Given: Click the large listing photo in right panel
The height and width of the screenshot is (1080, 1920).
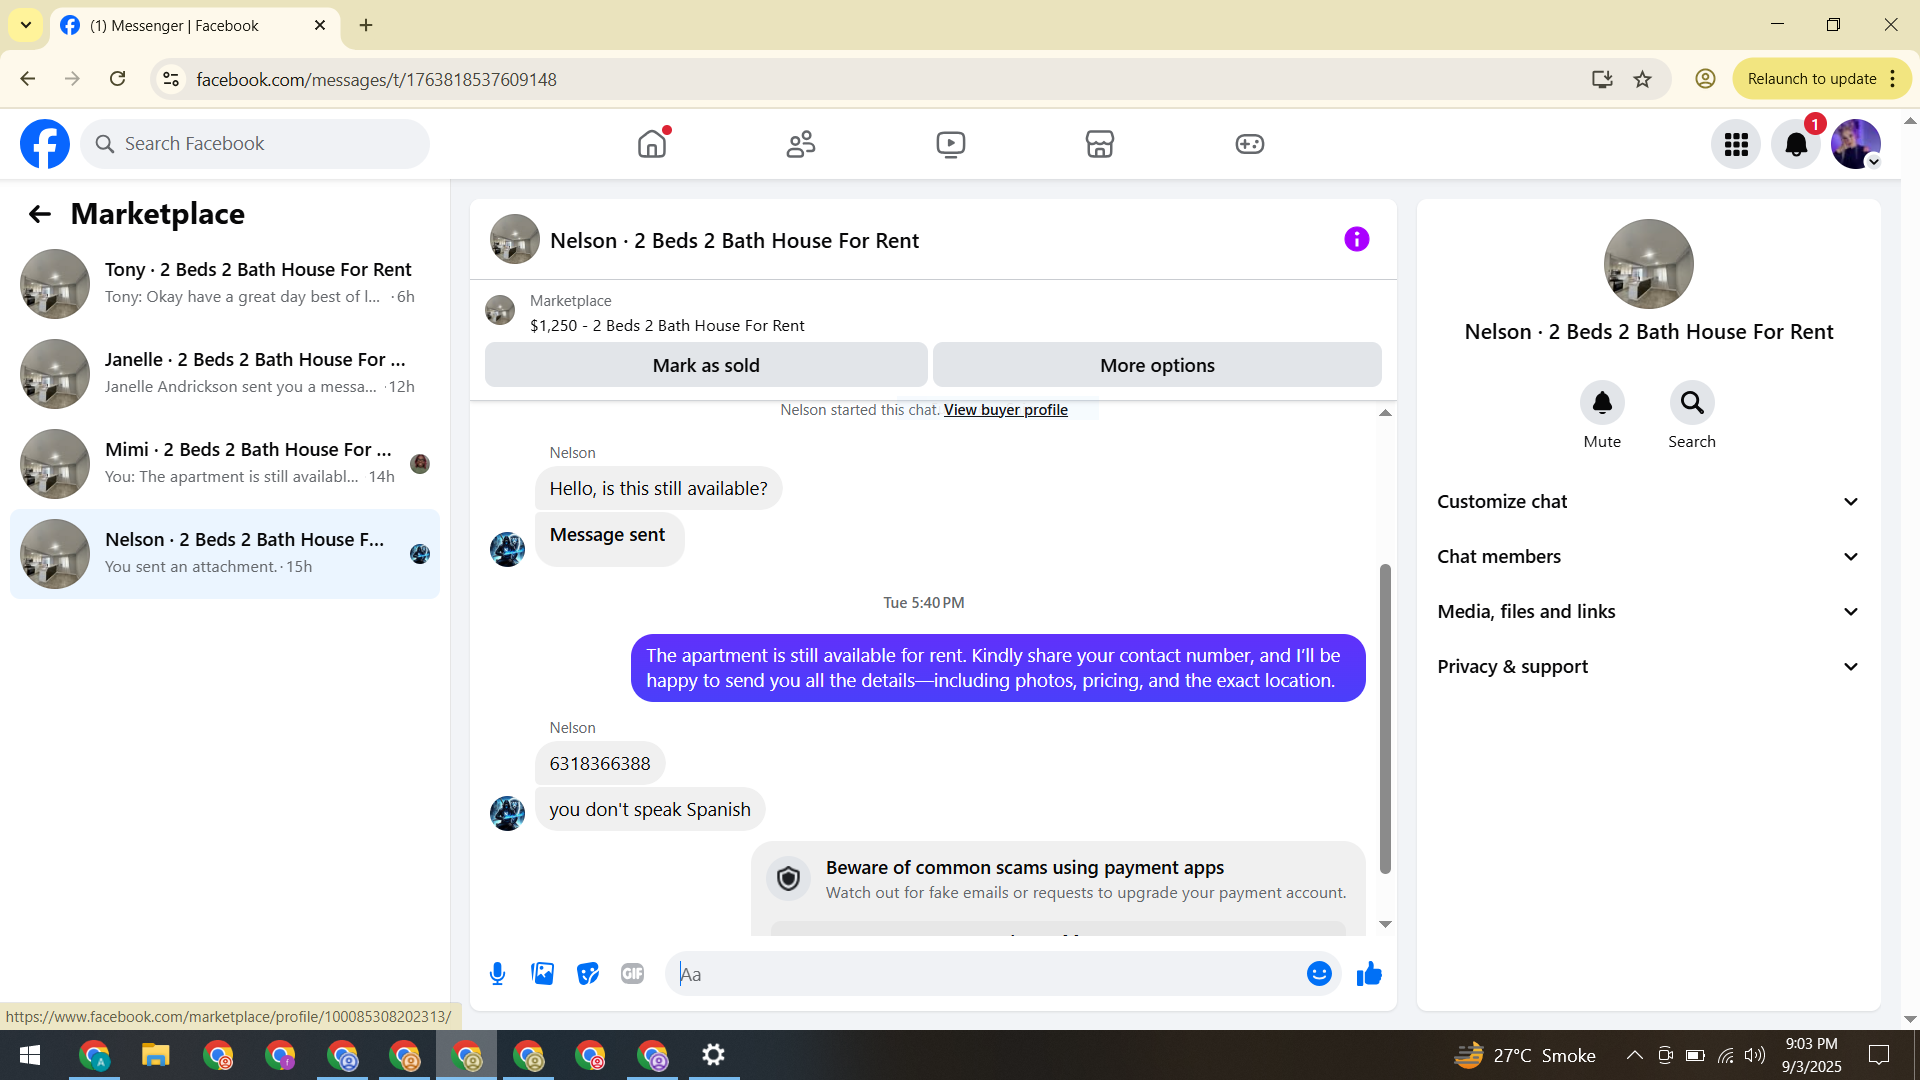Looking at the screenshot, I should click(x=1649, y=264).
